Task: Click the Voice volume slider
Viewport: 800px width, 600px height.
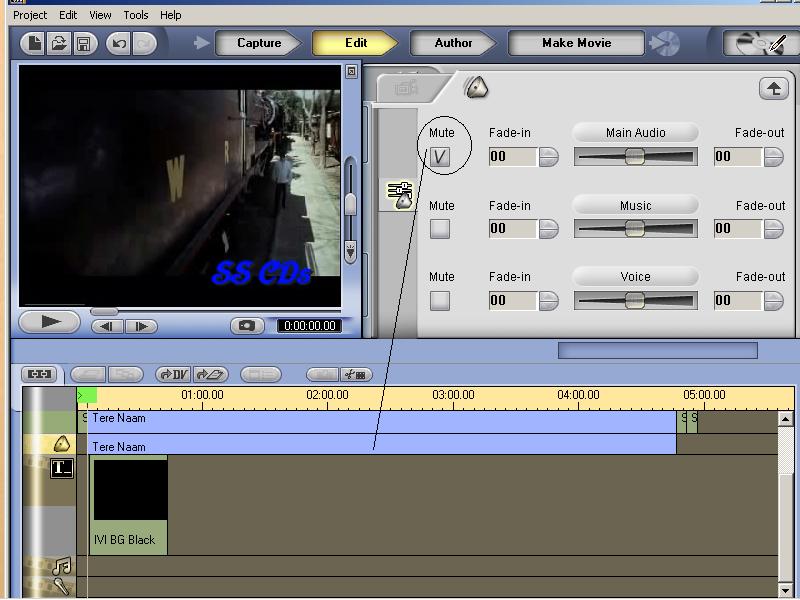Action: pos(635,301)
